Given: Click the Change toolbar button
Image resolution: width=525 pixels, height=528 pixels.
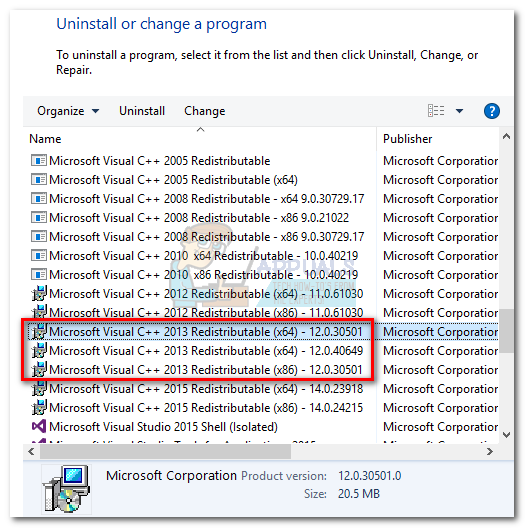Looking at the screenshot, I should [x=204, y=111].
